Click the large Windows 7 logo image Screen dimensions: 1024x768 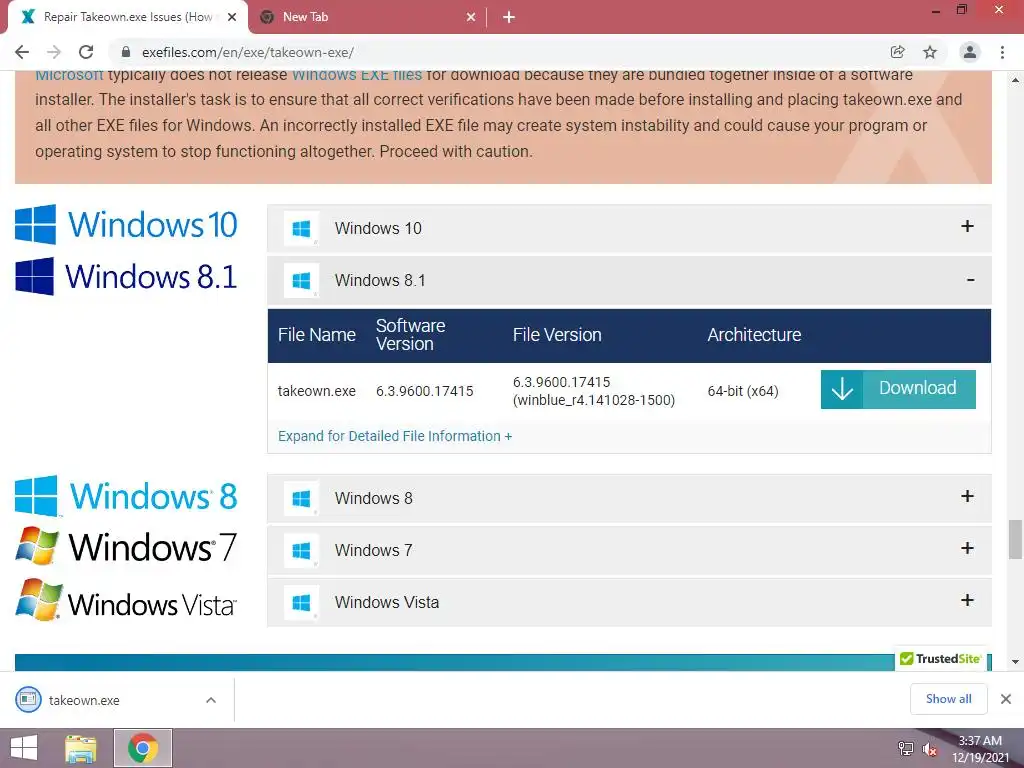click(x=126, y=546)
